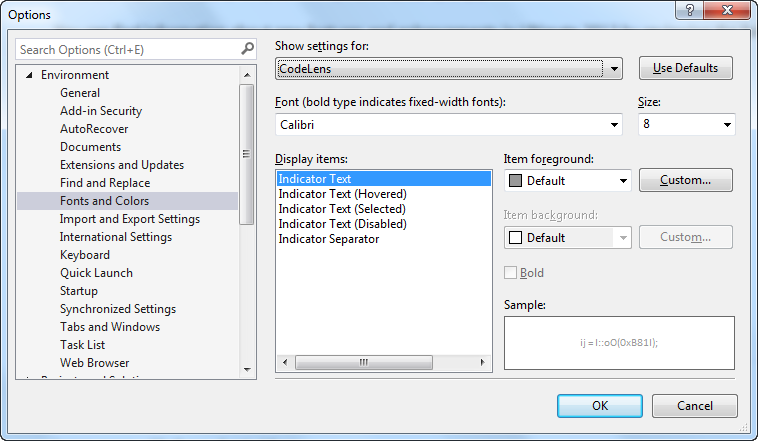Toggle the Bold checkbox
The image size is (758, 441).
click(x=511, y=273)
